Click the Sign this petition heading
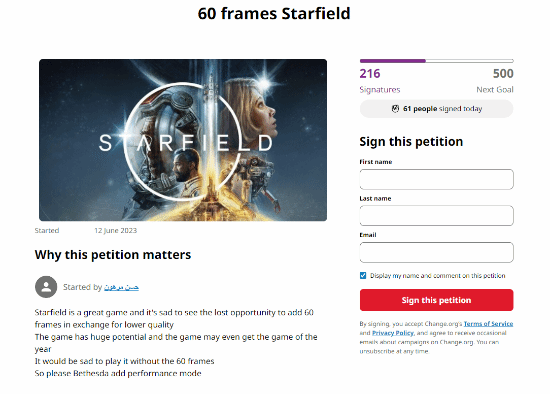550x394 pixels. (x=411, y=142)
